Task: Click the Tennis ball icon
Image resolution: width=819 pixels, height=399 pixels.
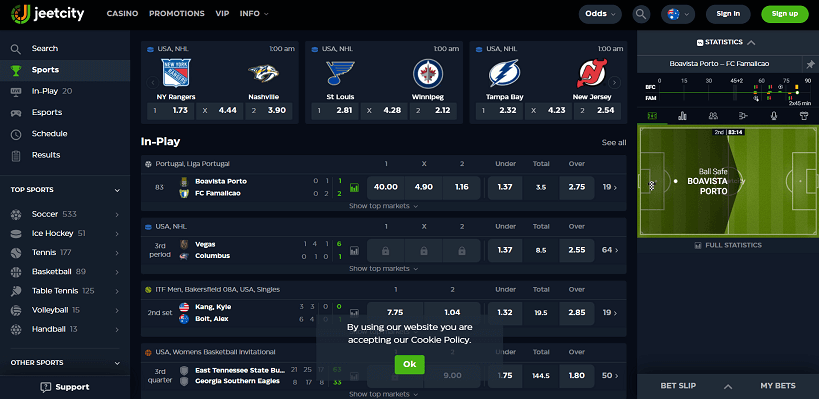Action: 16,253
